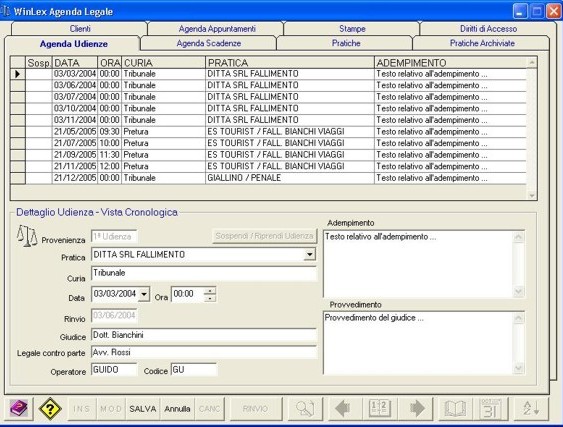The image size is (563, 427).
Task: Click Provvedimento text area scroll down arrow
Action: (x=518, y=368)
